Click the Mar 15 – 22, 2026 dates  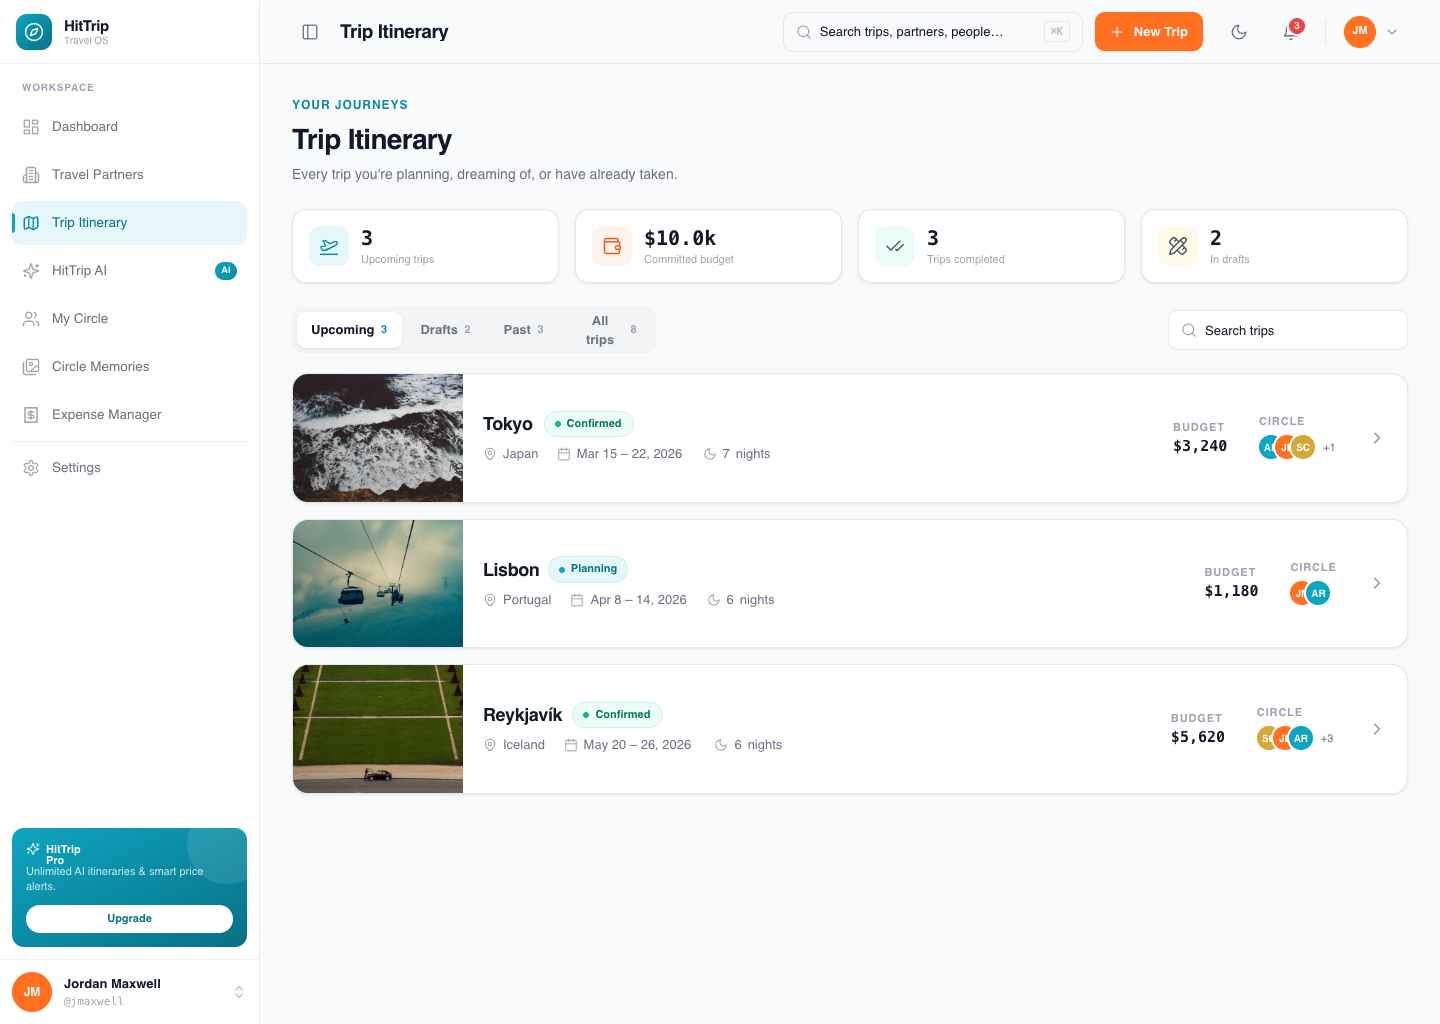pos(629,454)
